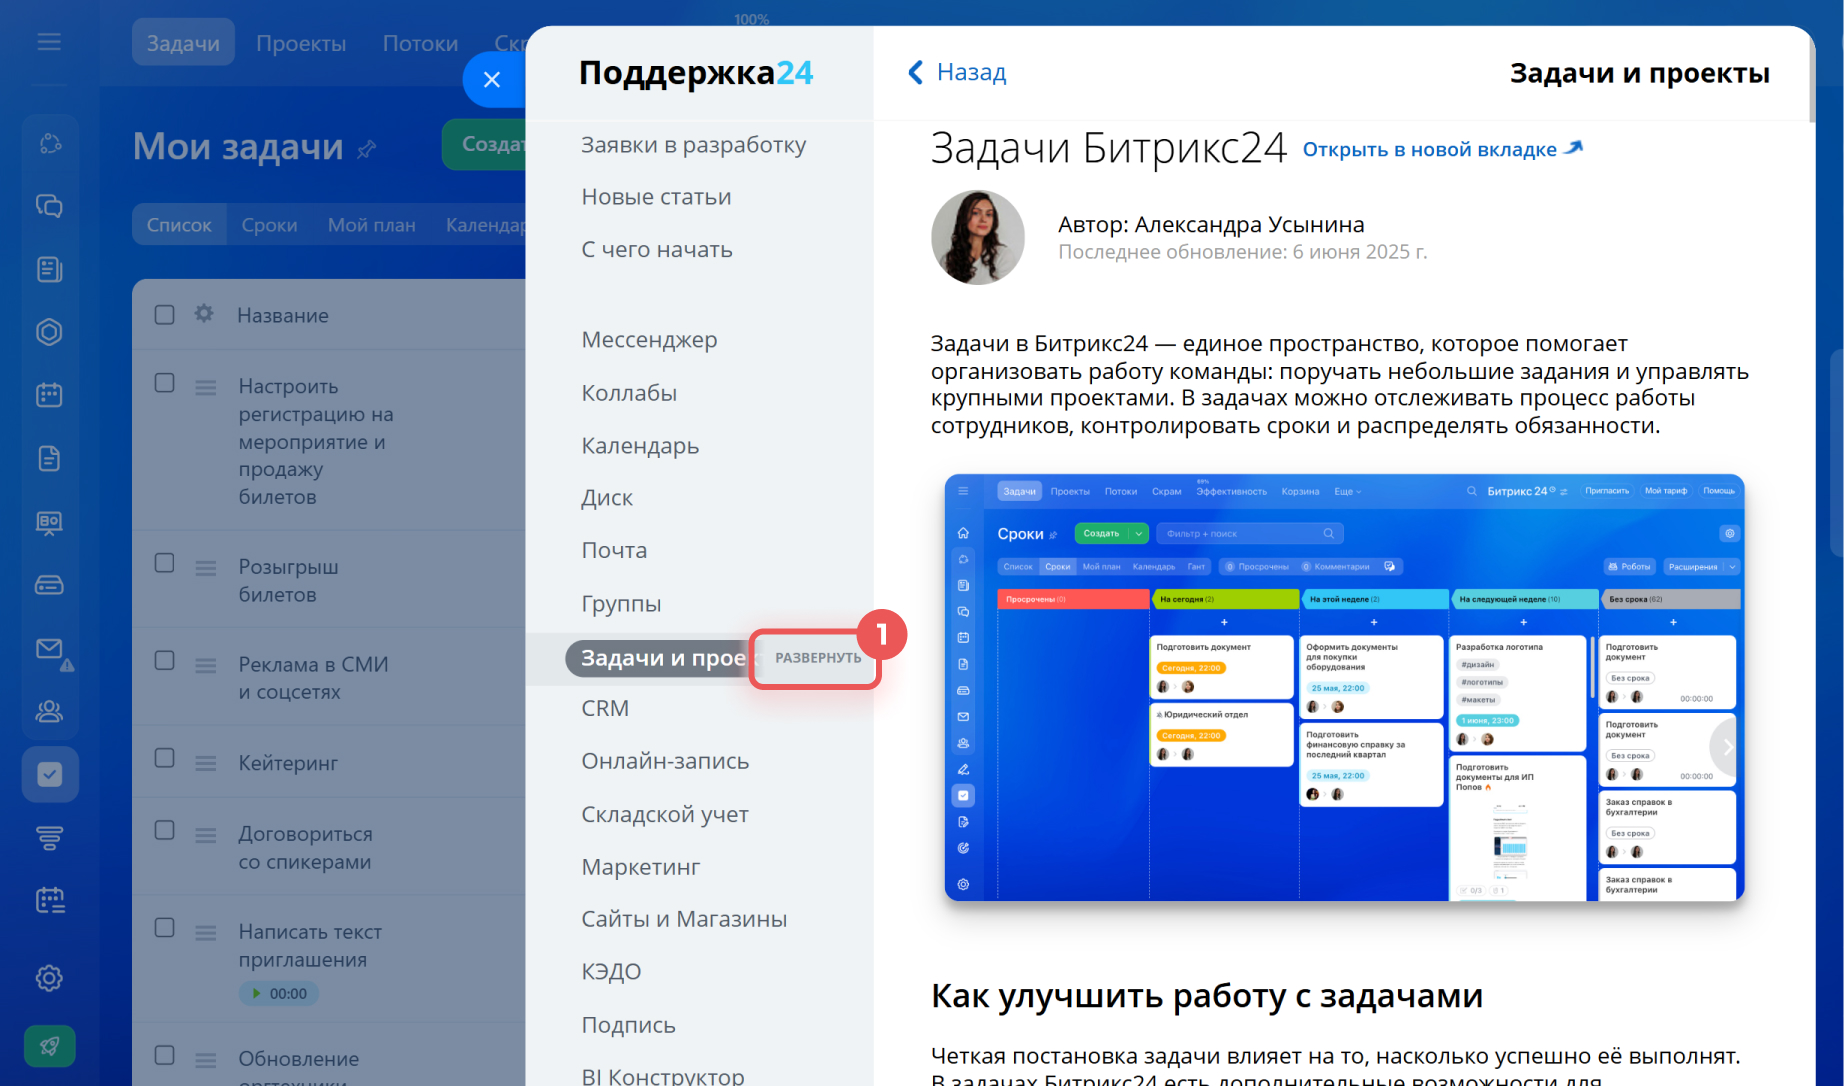Check the Розыгрыш билетов task checkbox
The width and height of the screenshot is (1844, 1086).
tap(165, 563)
